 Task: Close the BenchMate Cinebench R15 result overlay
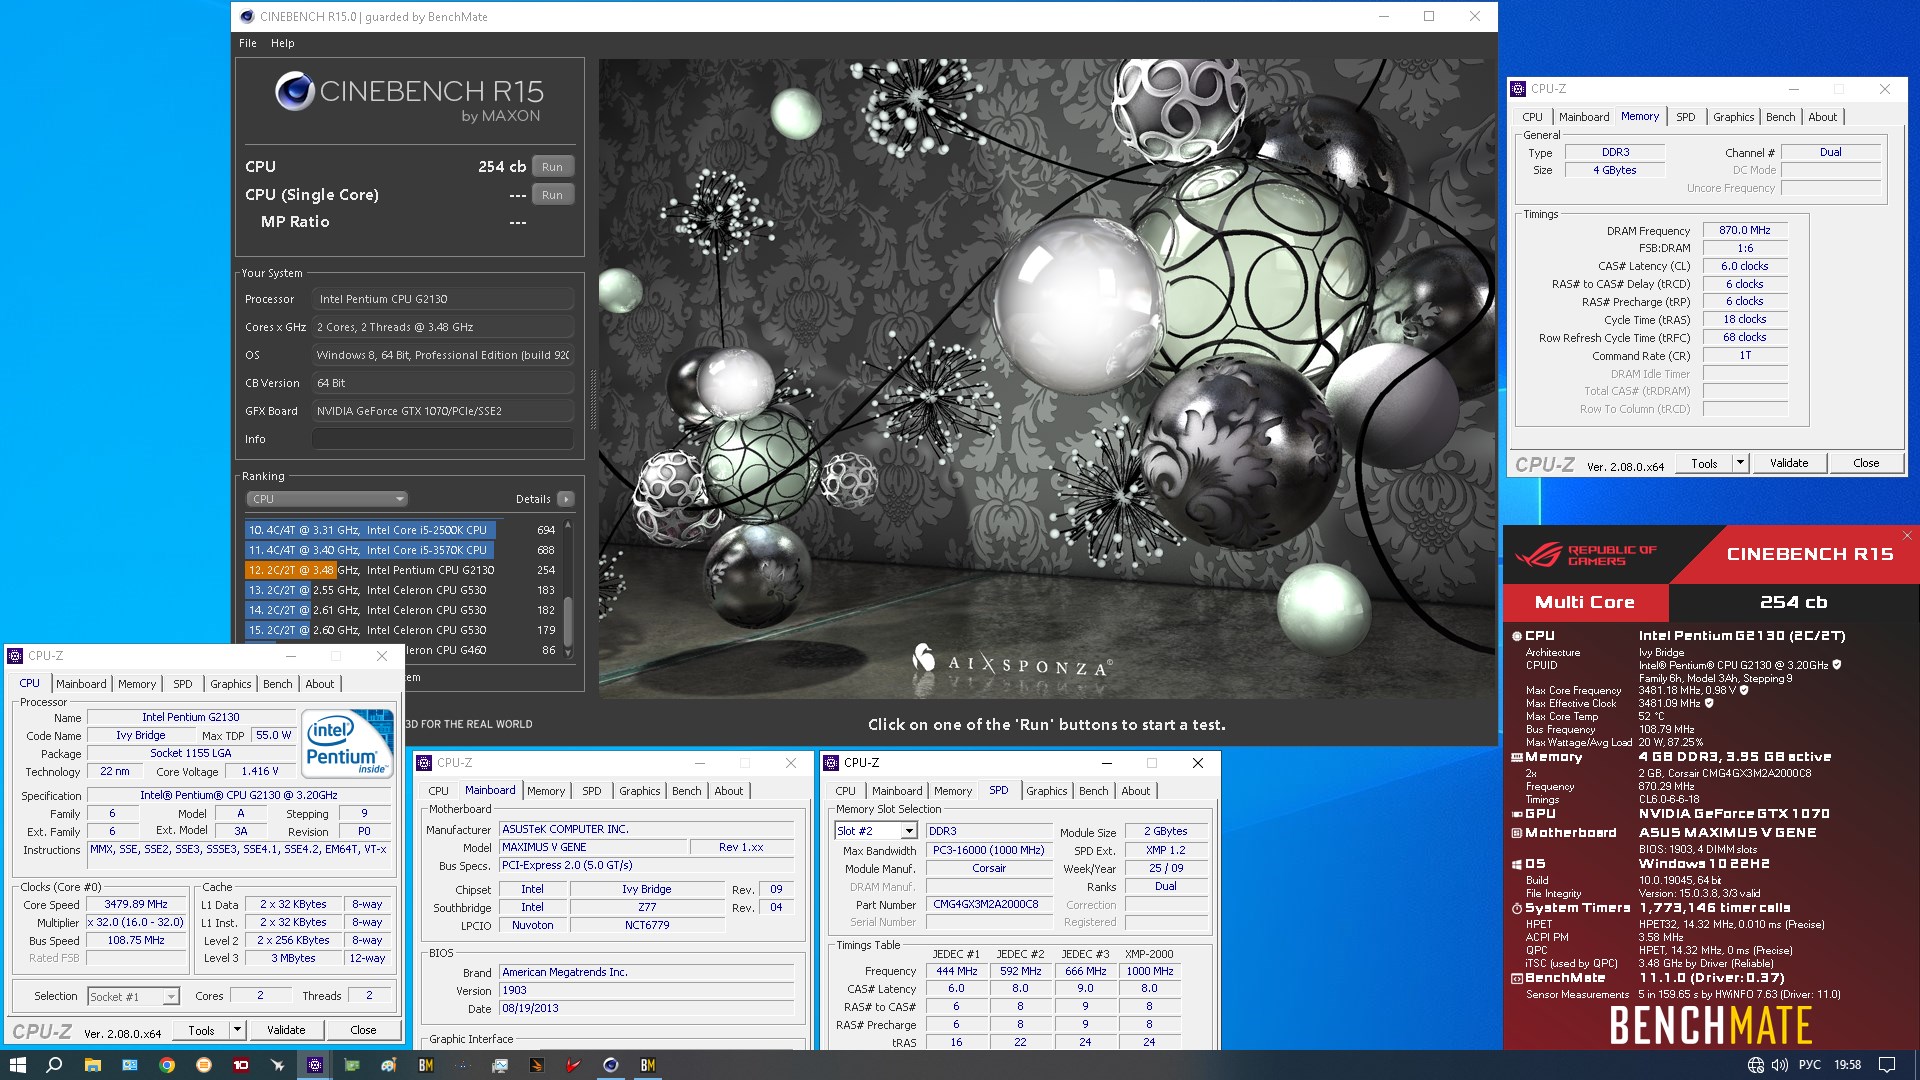pyautogui.click(x=1907, y=536)
